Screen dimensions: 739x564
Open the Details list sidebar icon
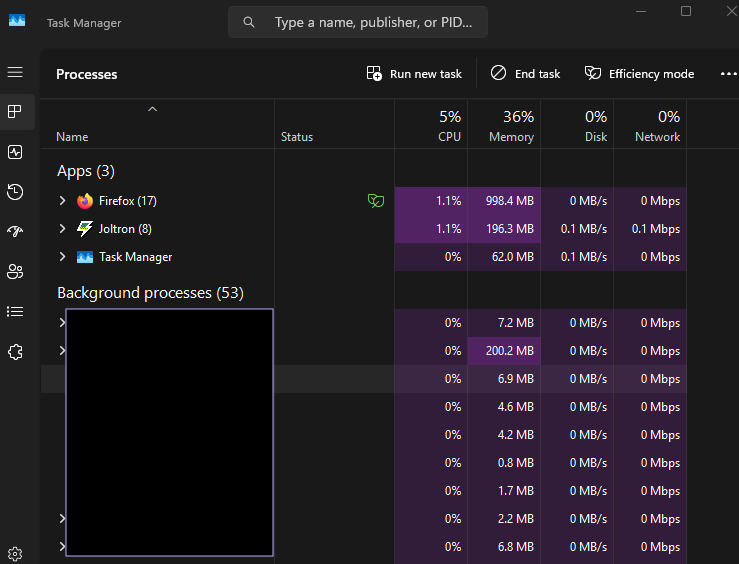pyautogui.click(x=15, y=312)
